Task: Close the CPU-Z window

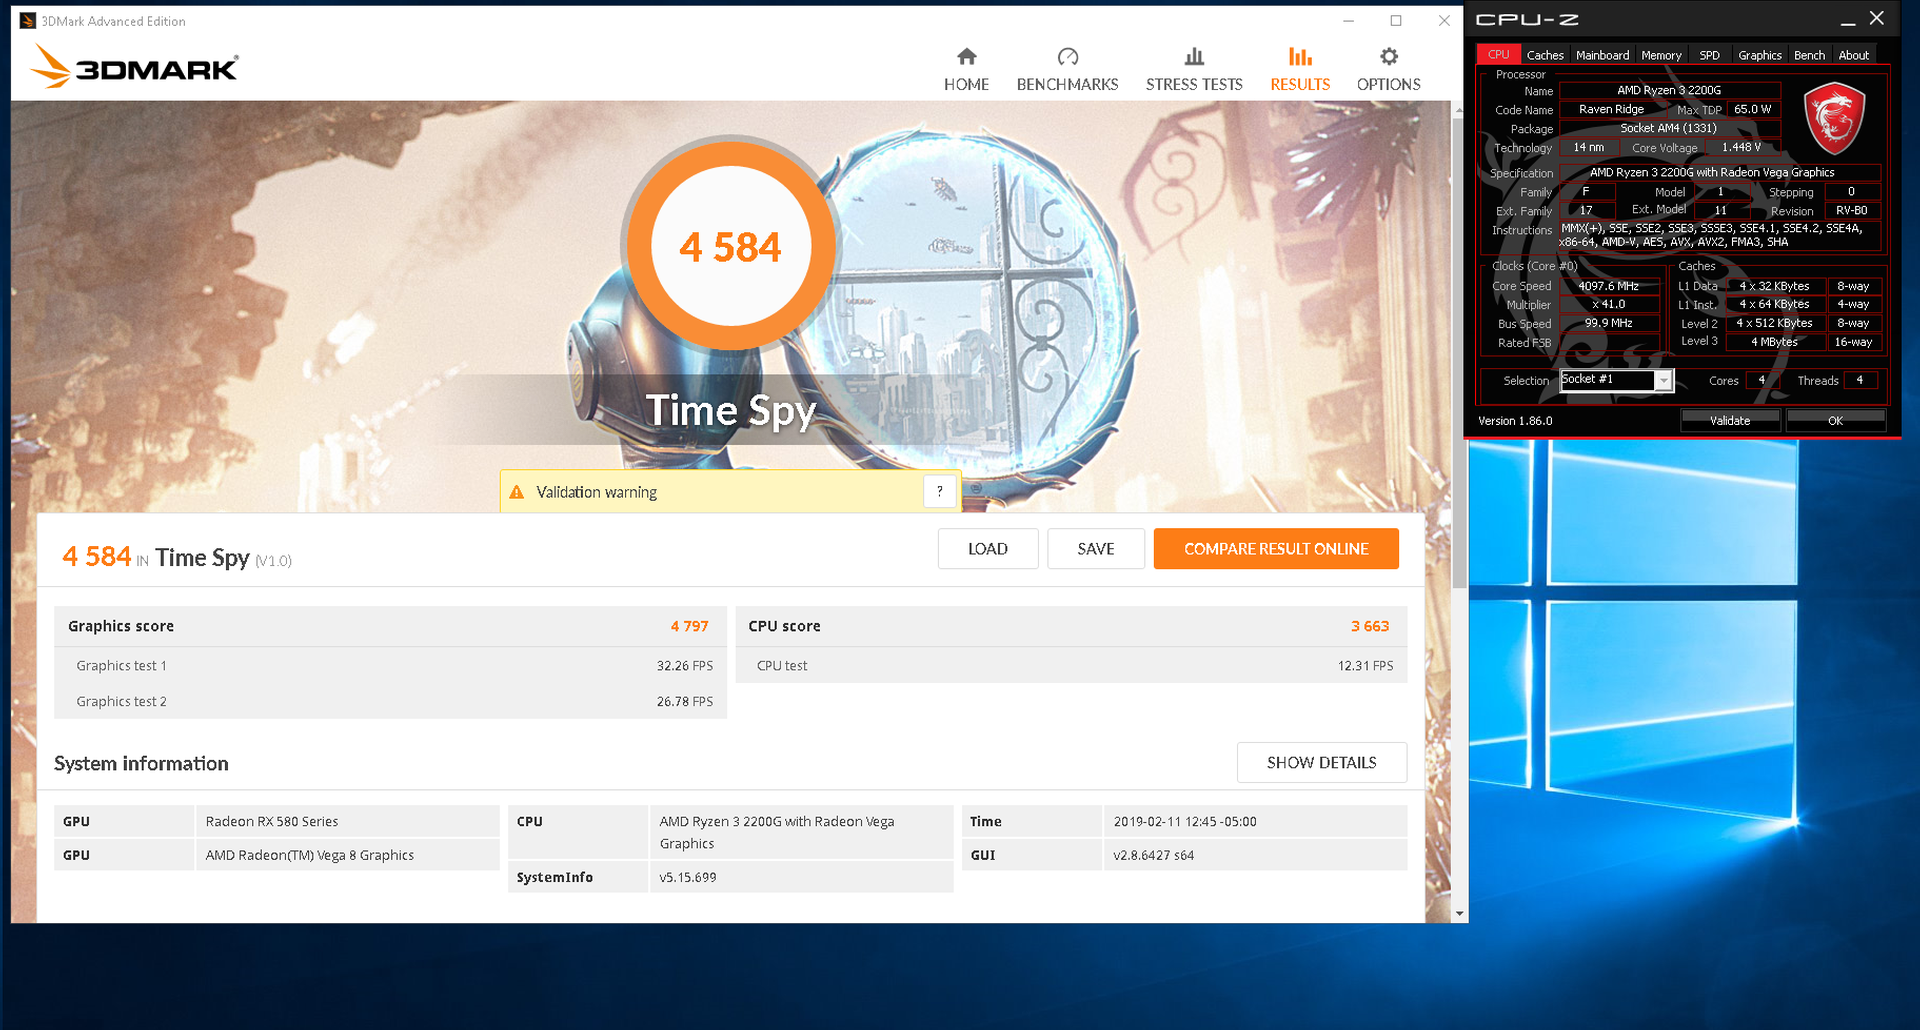Action: [x=1877, y=18]
